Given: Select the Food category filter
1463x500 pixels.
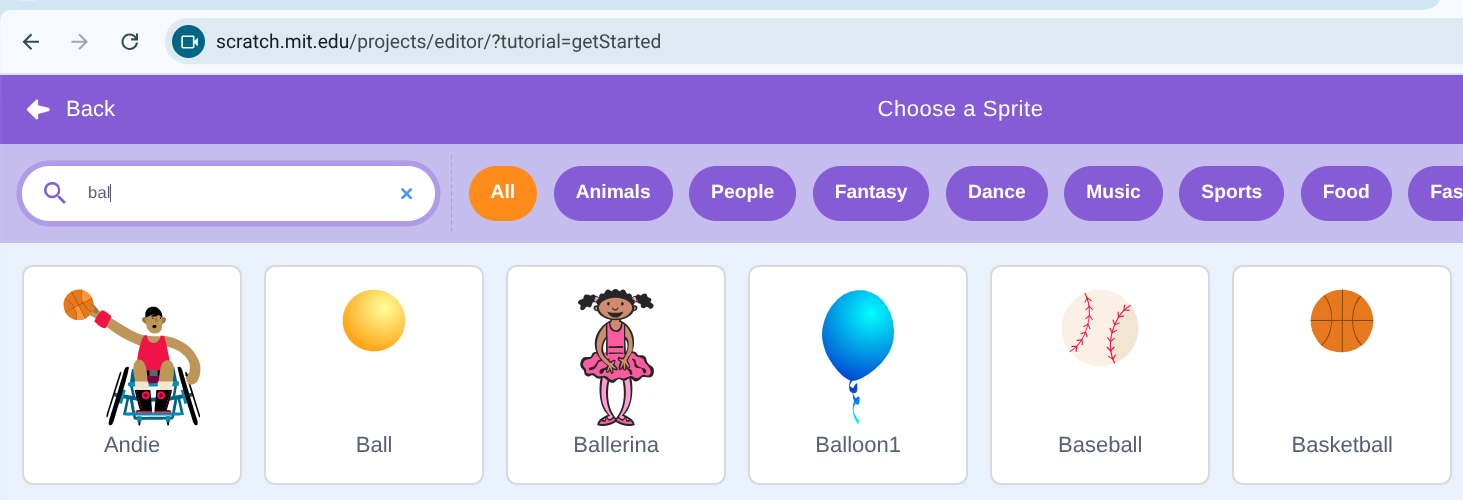Looking at the screenshot, I should 1345,192.
